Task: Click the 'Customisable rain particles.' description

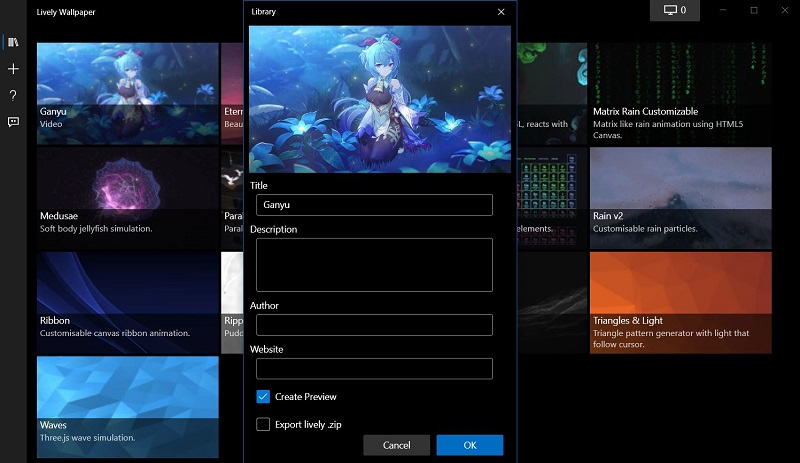Action: (x=645, y=229)
